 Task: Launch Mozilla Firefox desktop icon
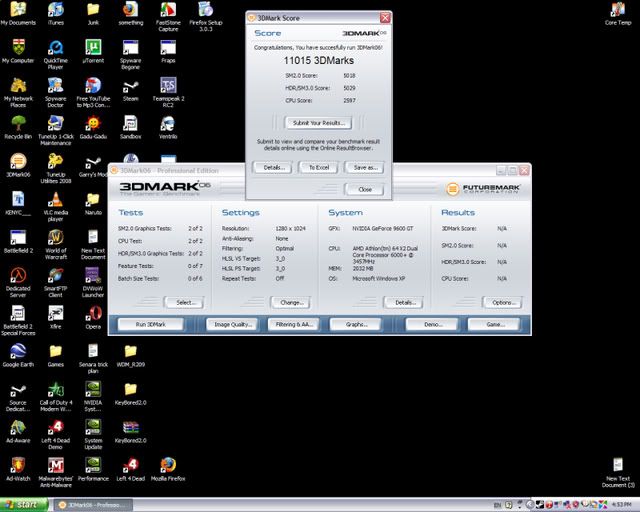[168, 469]
